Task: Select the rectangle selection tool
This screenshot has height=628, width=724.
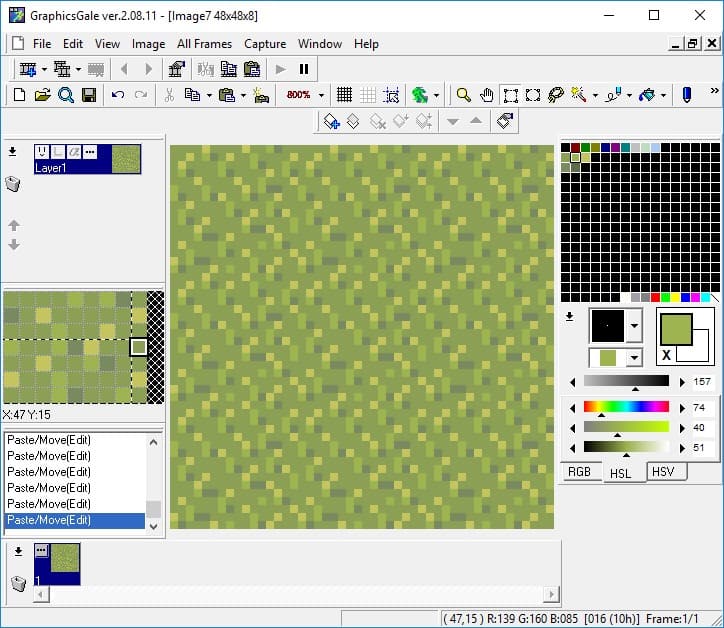Action: (x=510, y=95)
